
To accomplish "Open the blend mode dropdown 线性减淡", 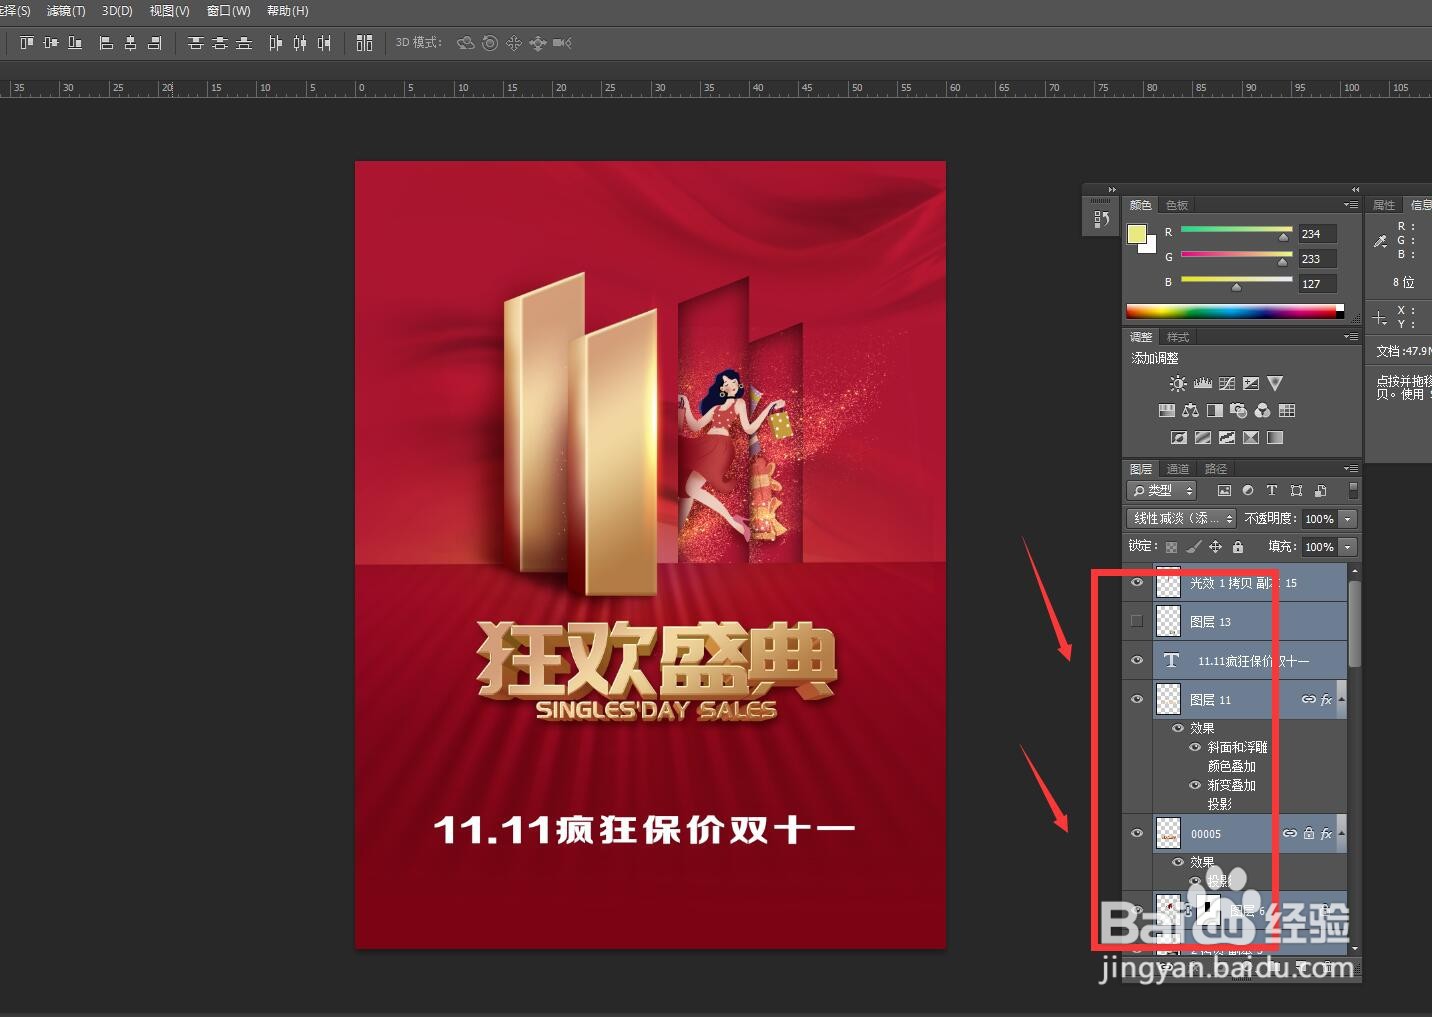I will tap(1180, 518).
